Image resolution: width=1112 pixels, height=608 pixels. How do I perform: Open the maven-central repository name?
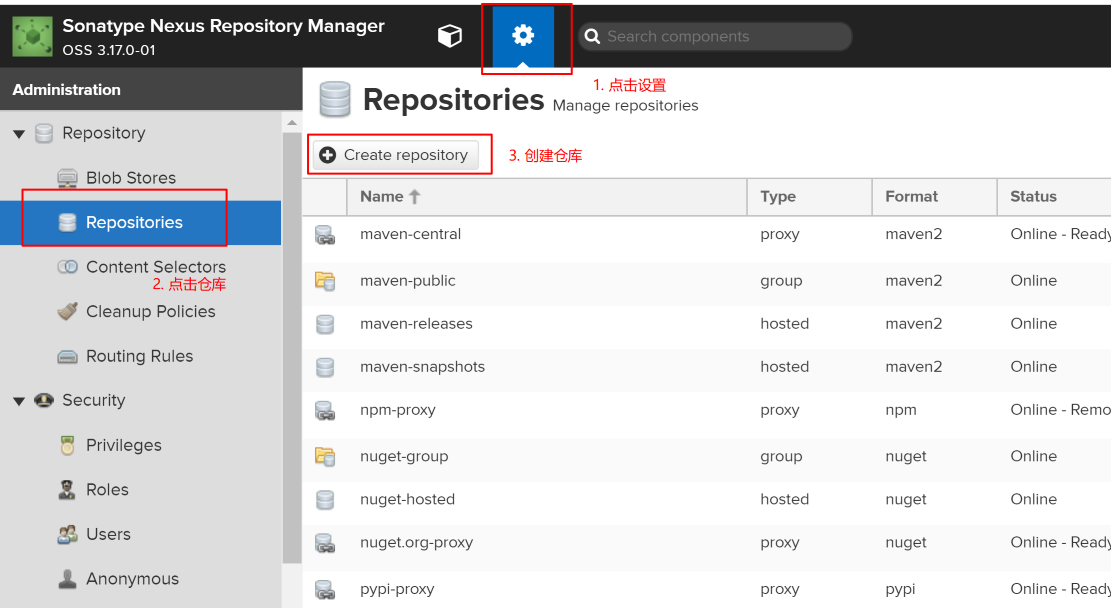tap(411, 234)
